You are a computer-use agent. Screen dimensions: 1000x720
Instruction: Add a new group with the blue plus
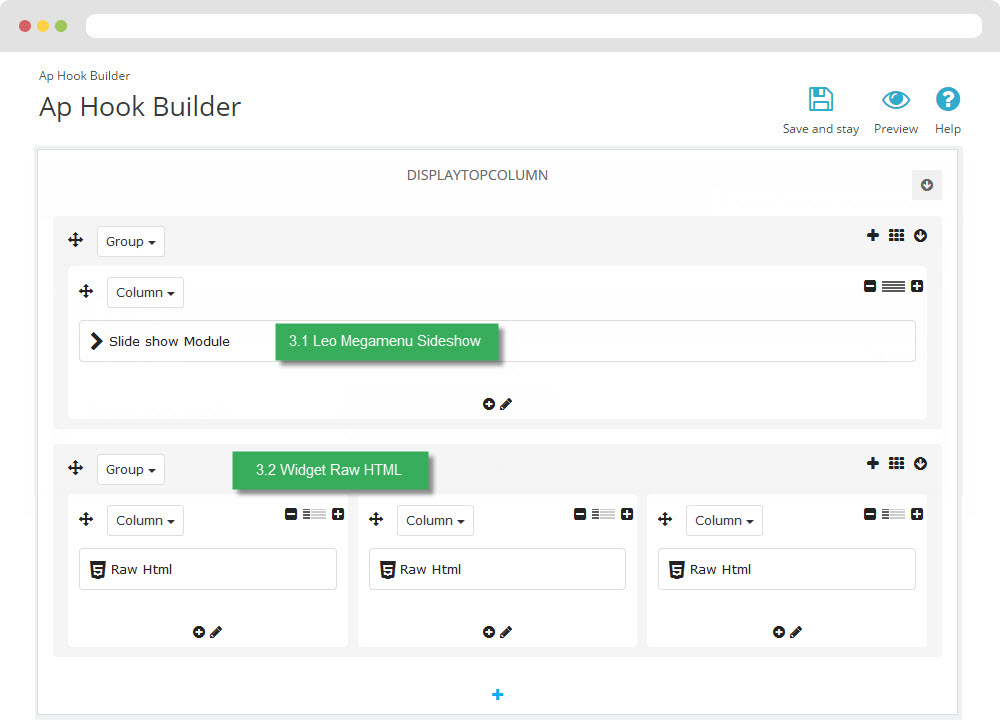click(x=497, y=694)
